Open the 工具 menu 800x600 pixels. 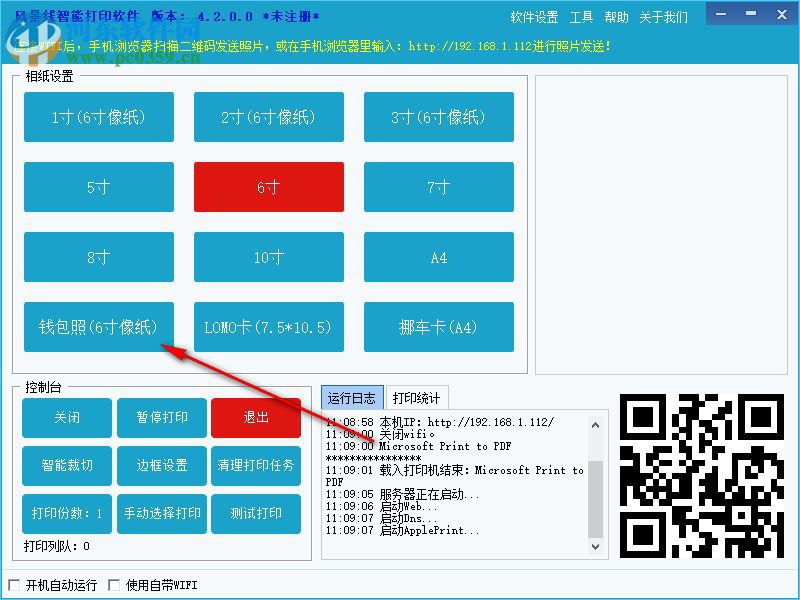(x=581, y=17)
